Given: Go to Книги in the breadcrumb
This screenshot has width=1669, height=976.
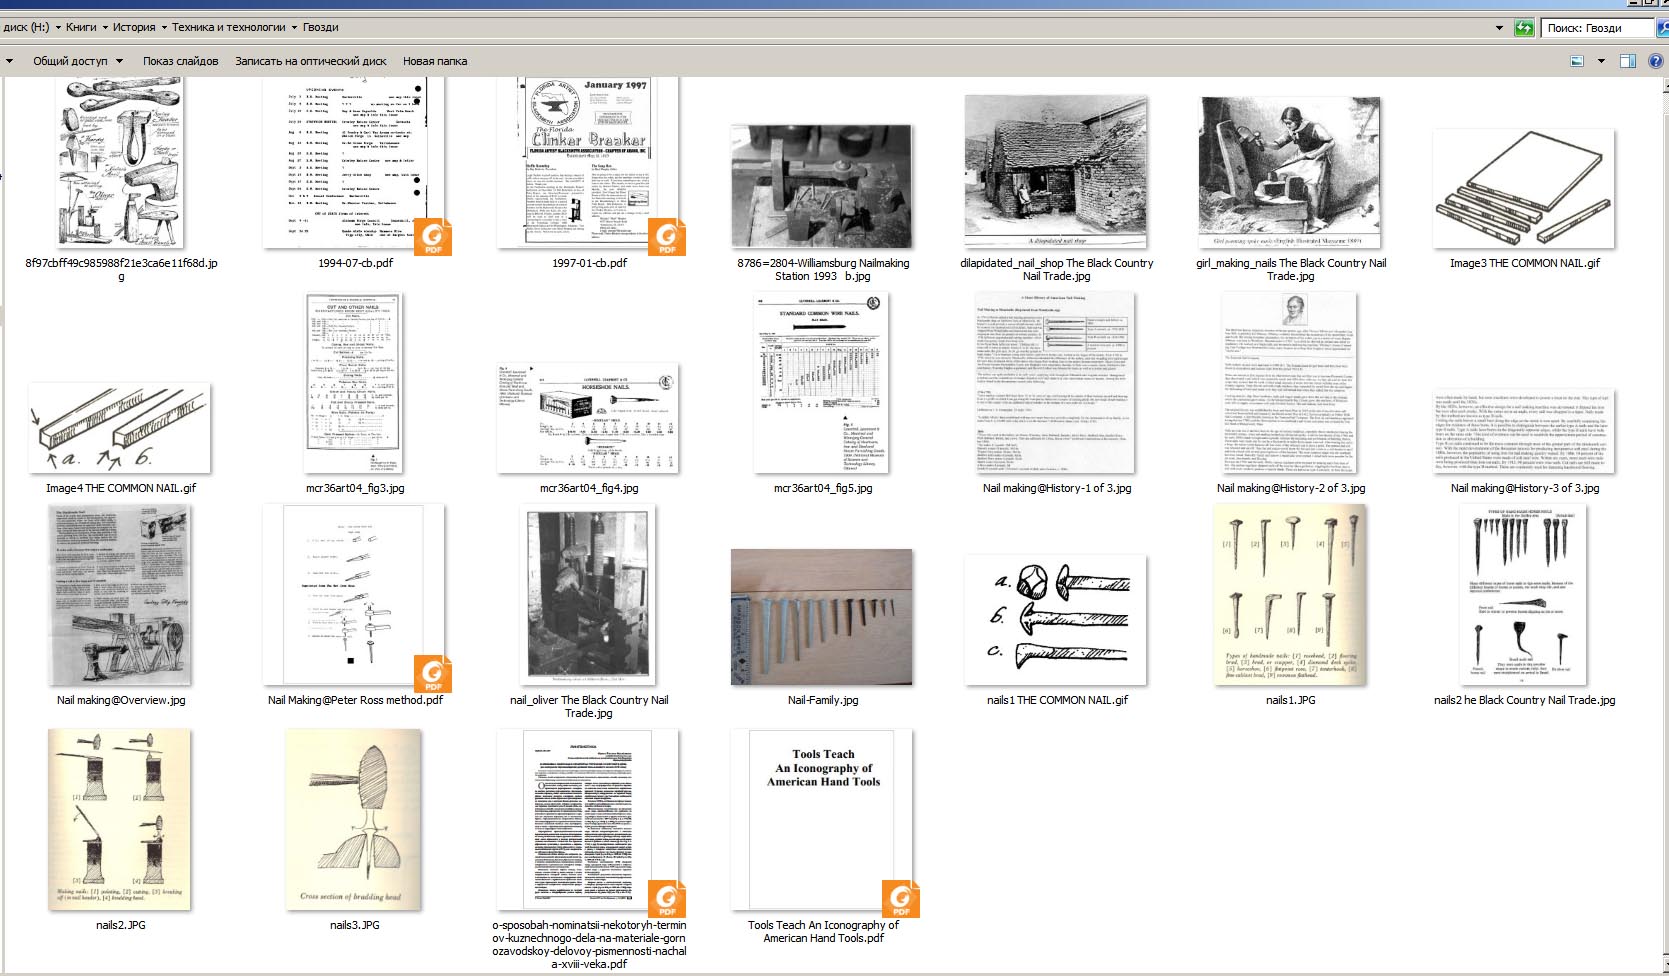Looking at the screenshot, I should click(x=81, y=27).
